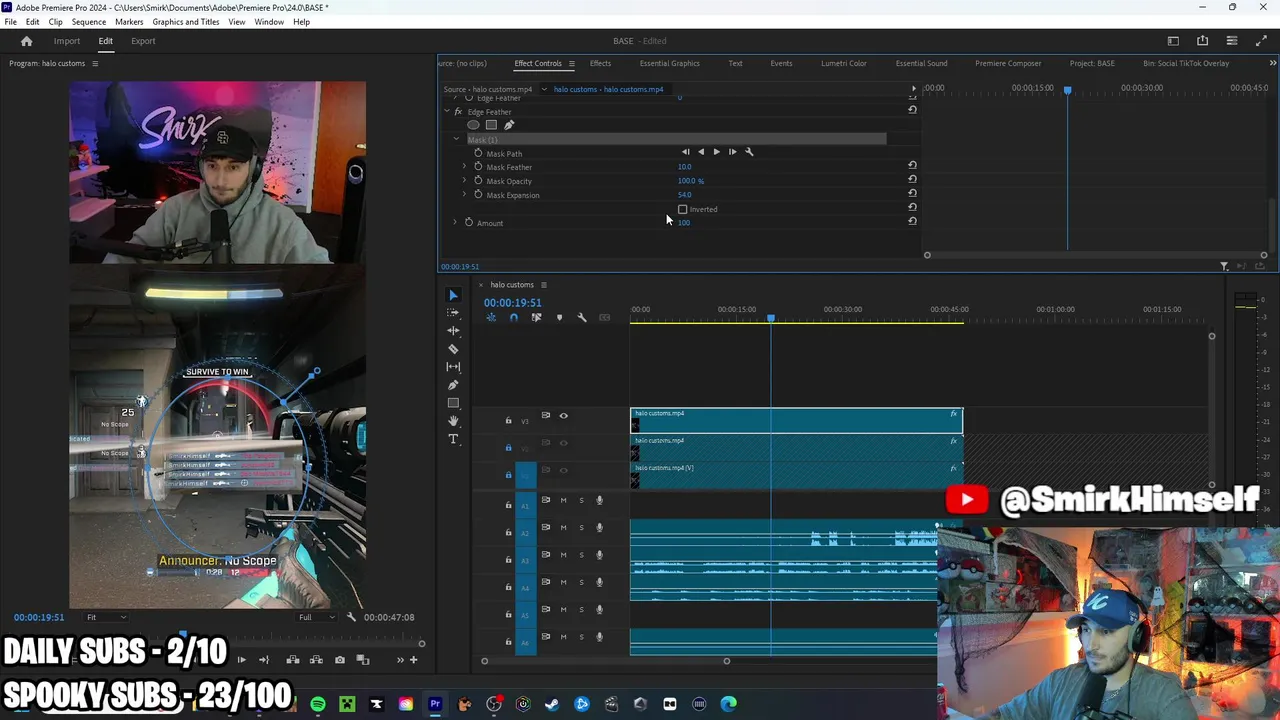
Task: Click the free draw bezier mask pen
Action: pos(508,125)
